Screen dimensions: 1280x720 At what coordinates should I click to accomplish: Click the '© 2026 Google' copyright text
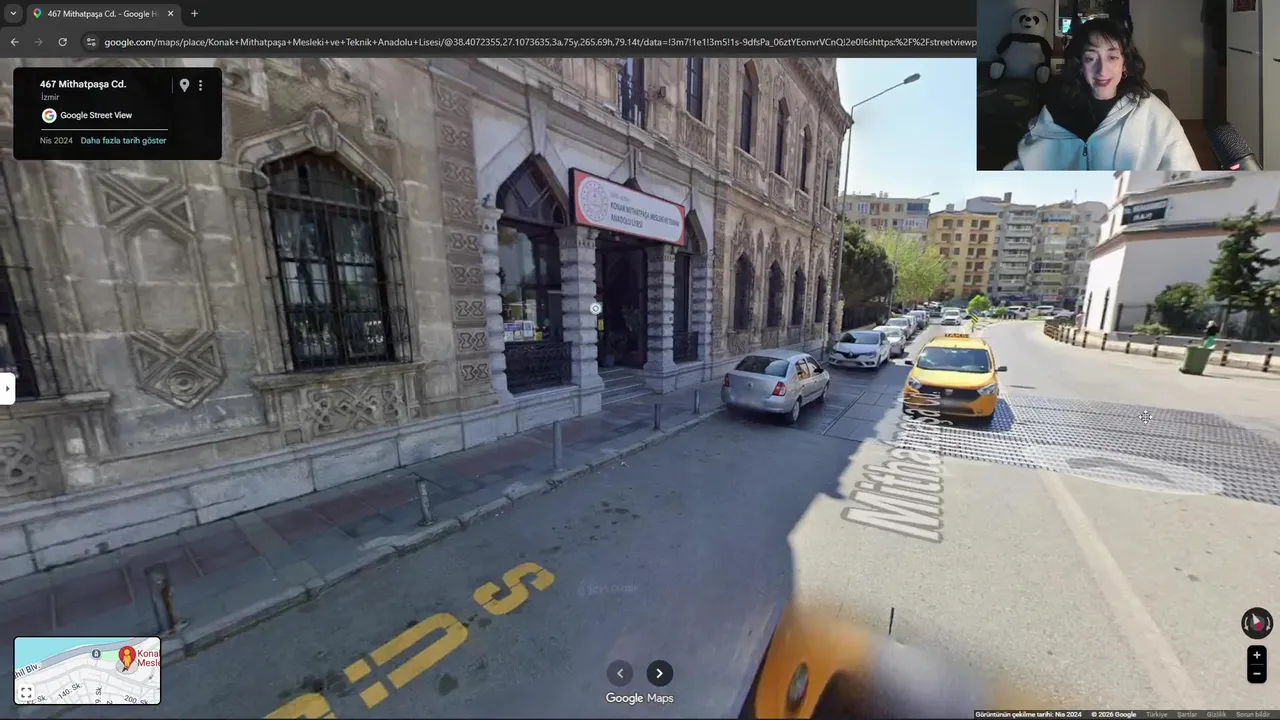click(x=1114, y=714)
